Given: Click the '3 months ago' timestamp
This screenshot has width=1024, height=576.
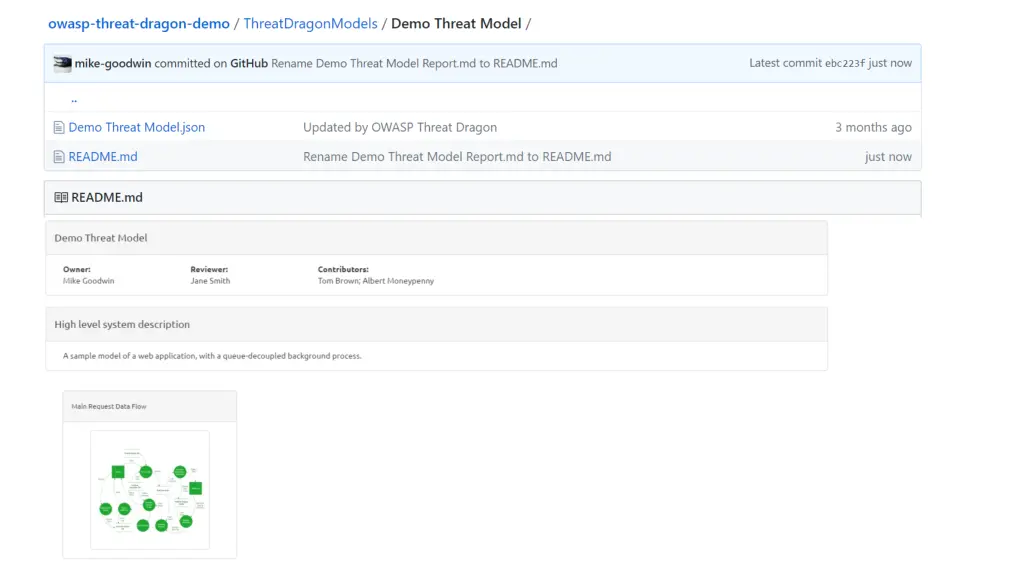Looking at the screenshot, I should 873,127.
